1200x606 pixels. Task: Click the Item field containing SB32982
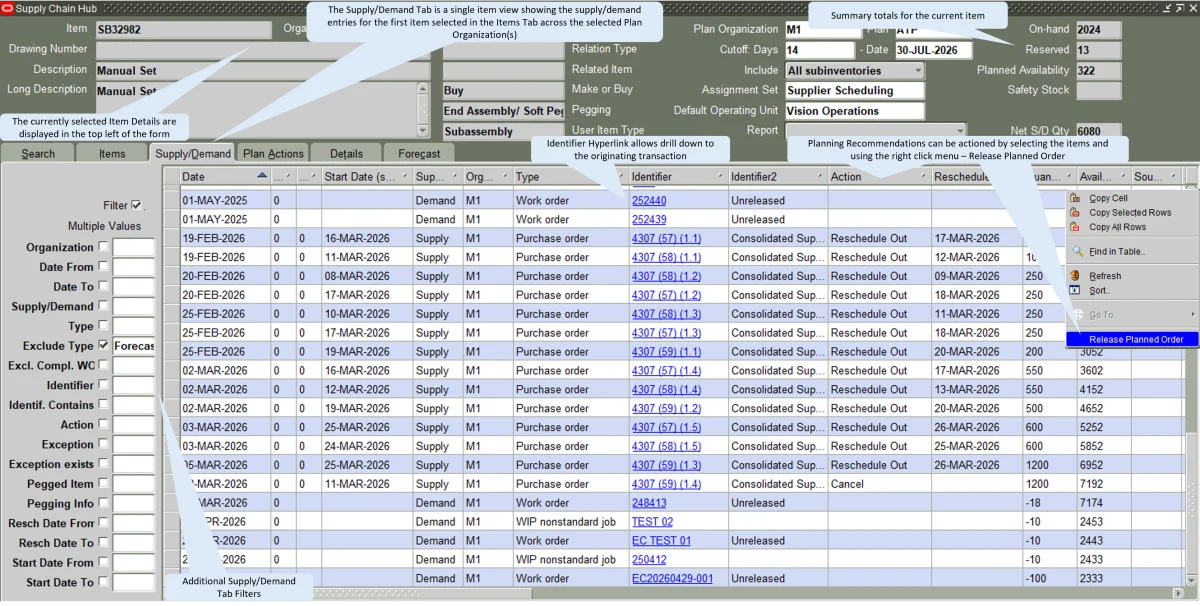click(183, 30)
